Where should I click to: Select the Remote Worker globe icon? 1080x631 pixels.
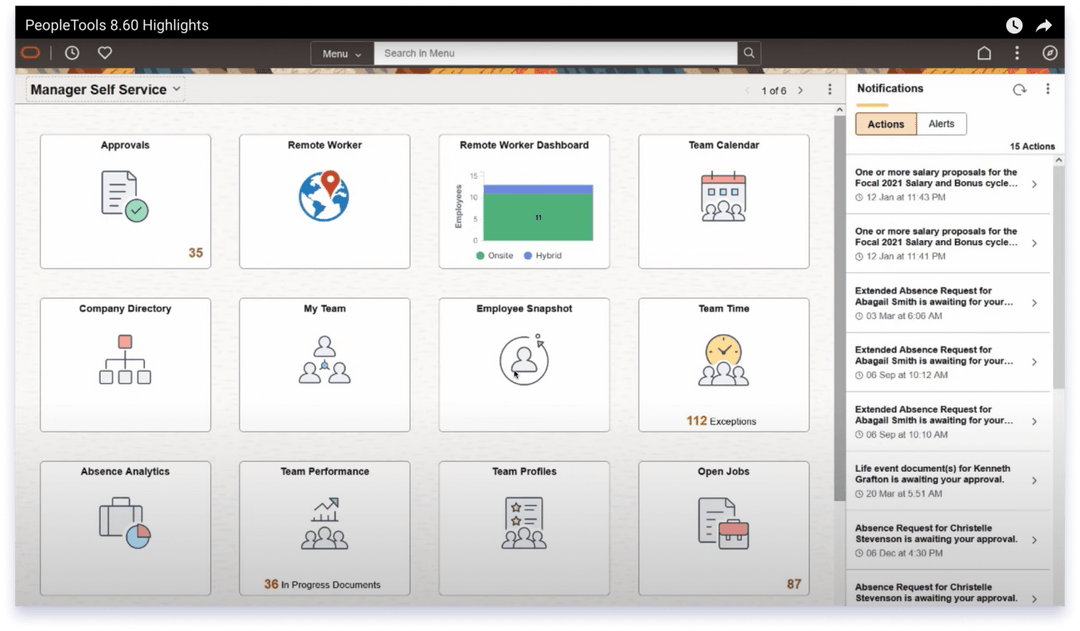[x=324, y=197]
